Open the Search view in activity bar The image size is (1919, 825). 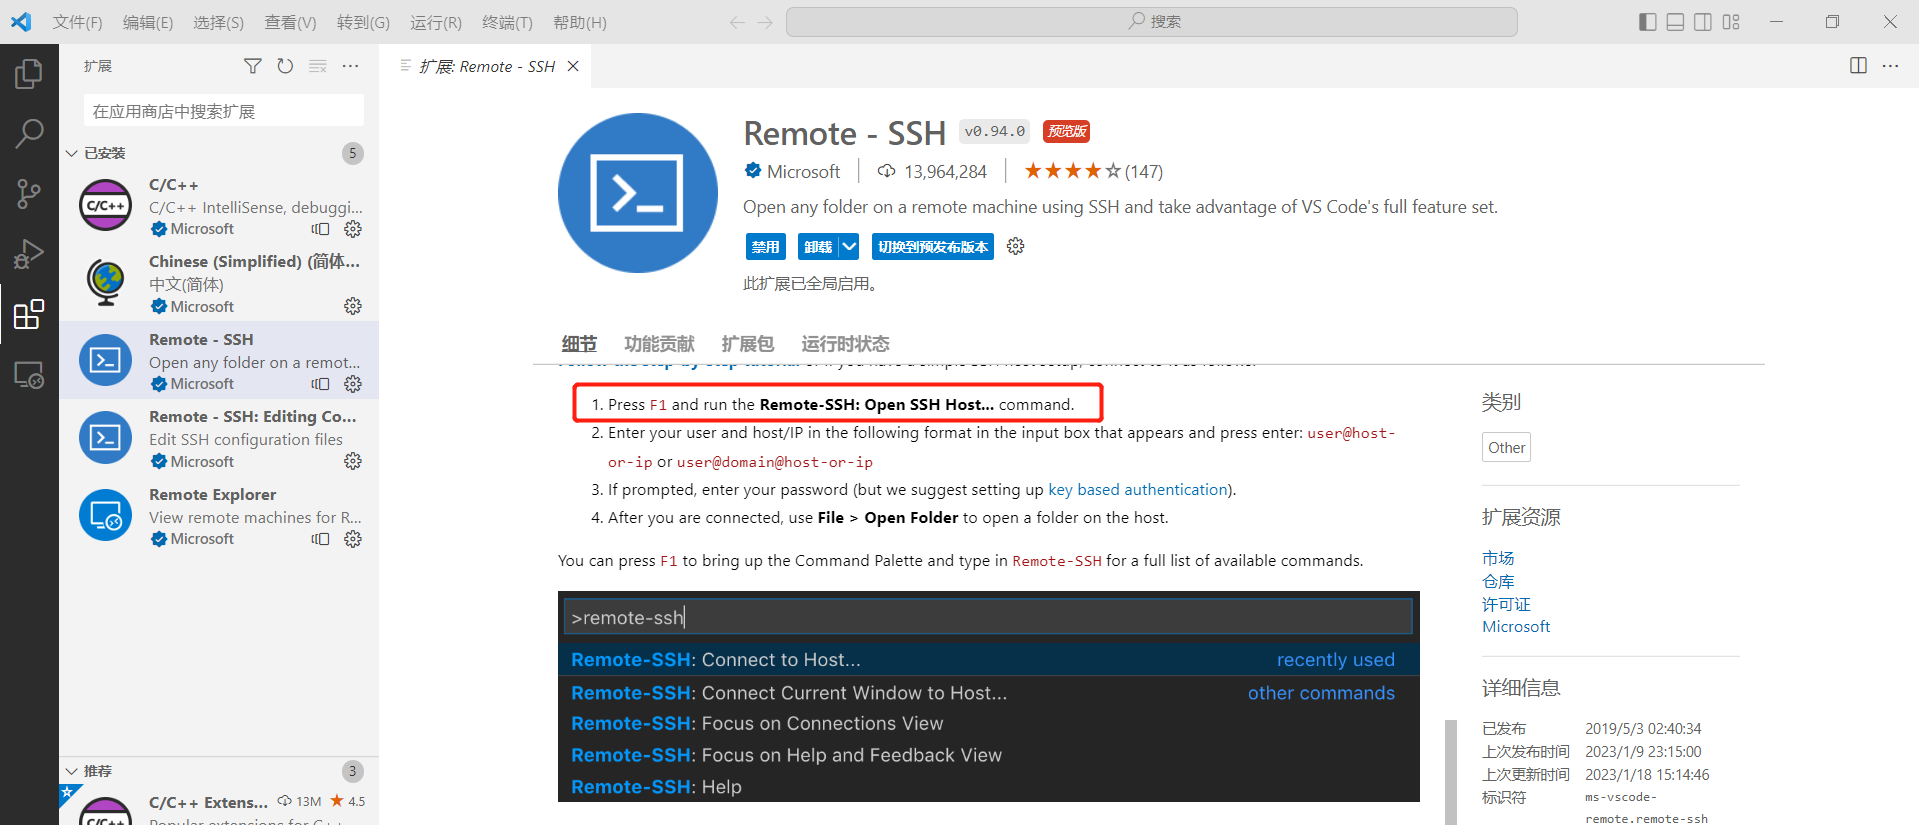point(29,133)
